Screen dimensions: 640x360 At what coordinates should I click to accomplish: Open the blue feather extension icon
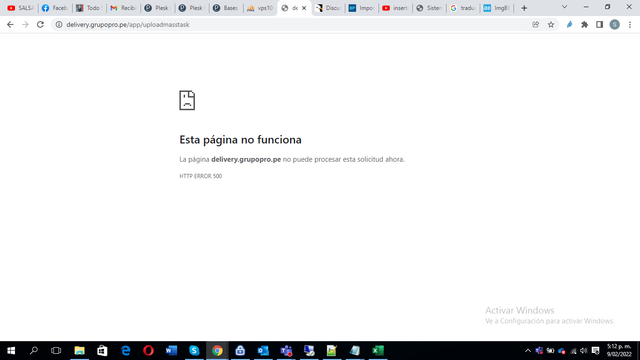pyautogui.click(x=569, y=24)
